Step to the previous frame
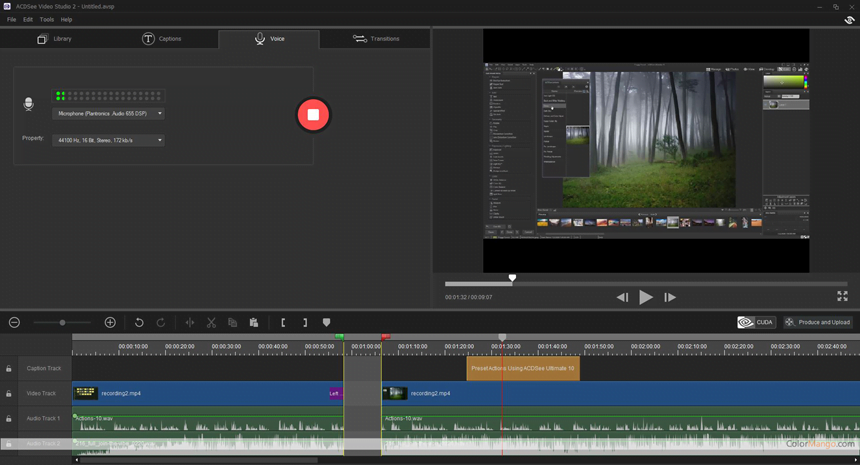The height and width of the screenshot is (465, 860). (622, 297)
